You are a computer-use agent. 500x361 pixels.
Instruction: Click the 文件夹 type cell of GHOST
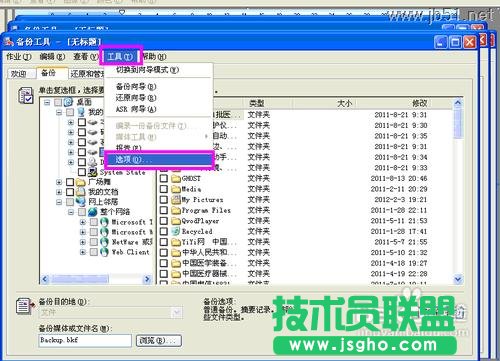click(258, 178)
